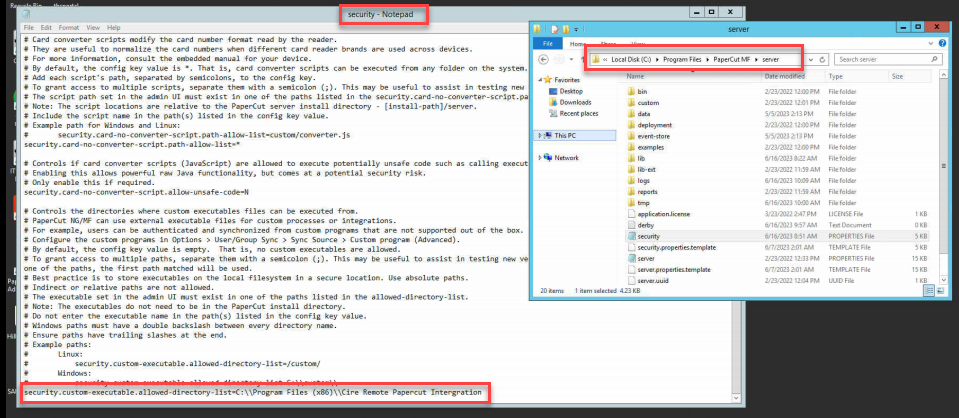Expand the Network tree node

tap(541, 157)
